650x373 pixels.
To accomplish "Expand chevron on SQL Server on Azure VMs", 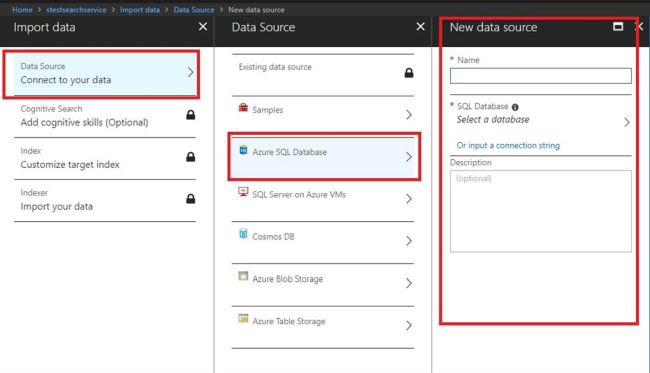I will pyautogui.click(x=409, y=199).
